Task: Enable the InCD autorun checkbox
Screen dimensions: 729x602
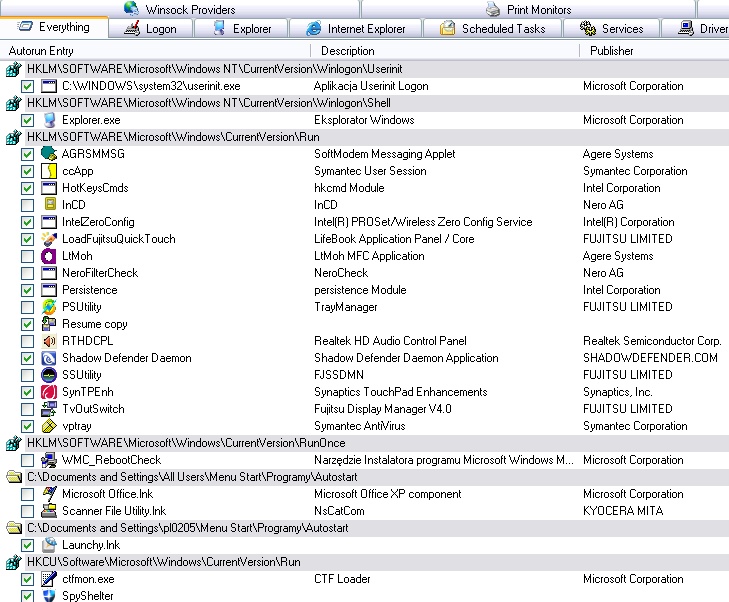Action: (27, 205)
